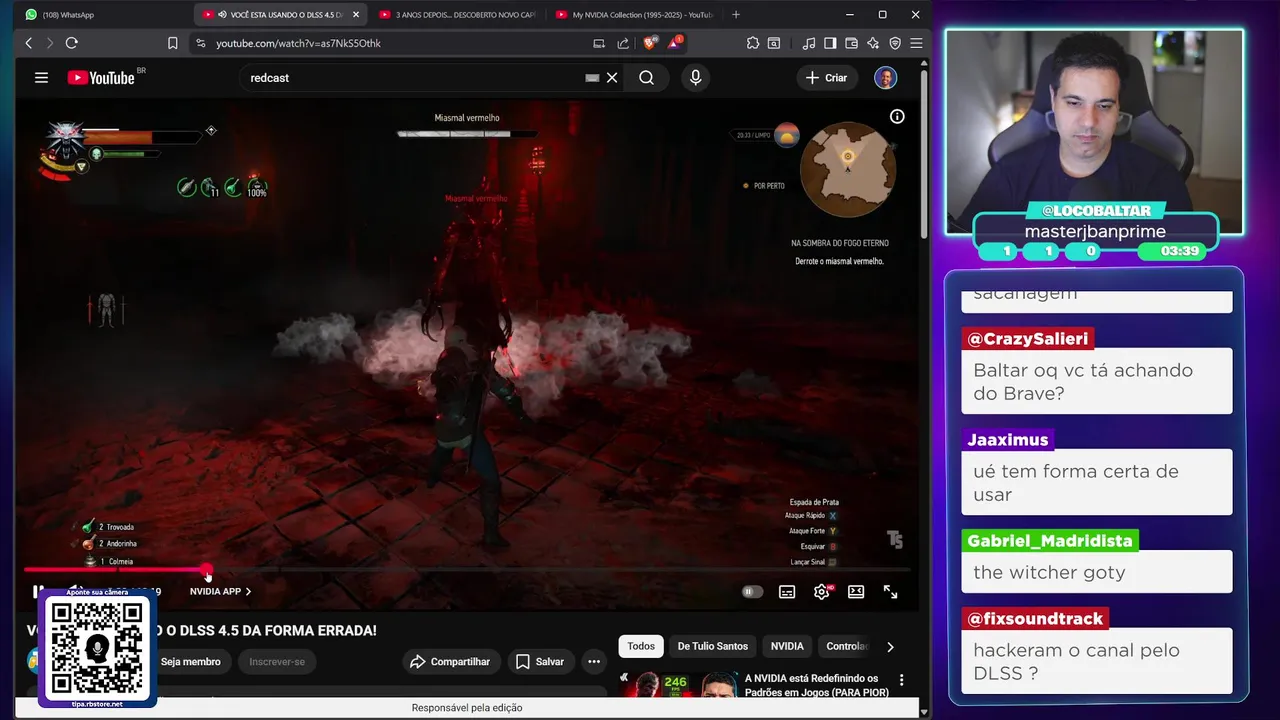Click the Inscrever-se button
This screenshot has width=1280, height=720.
[x=277, y=662]
